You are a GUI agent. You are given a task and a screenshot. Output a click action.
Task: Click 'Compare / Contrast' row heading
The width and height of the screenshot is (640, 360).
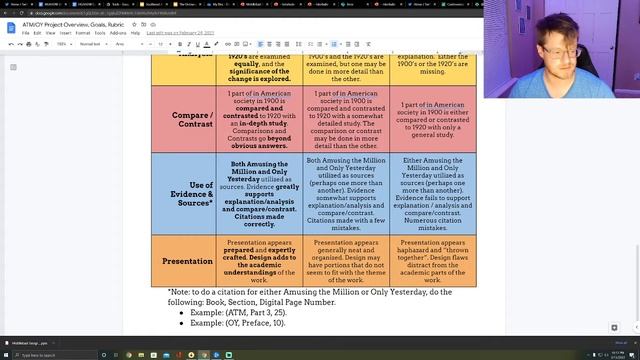[x=192, y=119]
